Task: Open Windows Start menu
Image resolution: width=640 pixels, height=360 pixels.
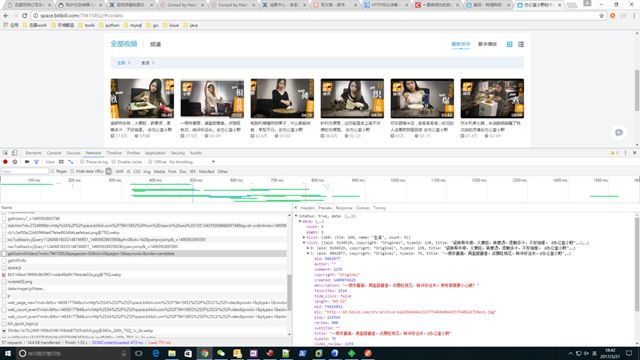Action: click(8, 353)
